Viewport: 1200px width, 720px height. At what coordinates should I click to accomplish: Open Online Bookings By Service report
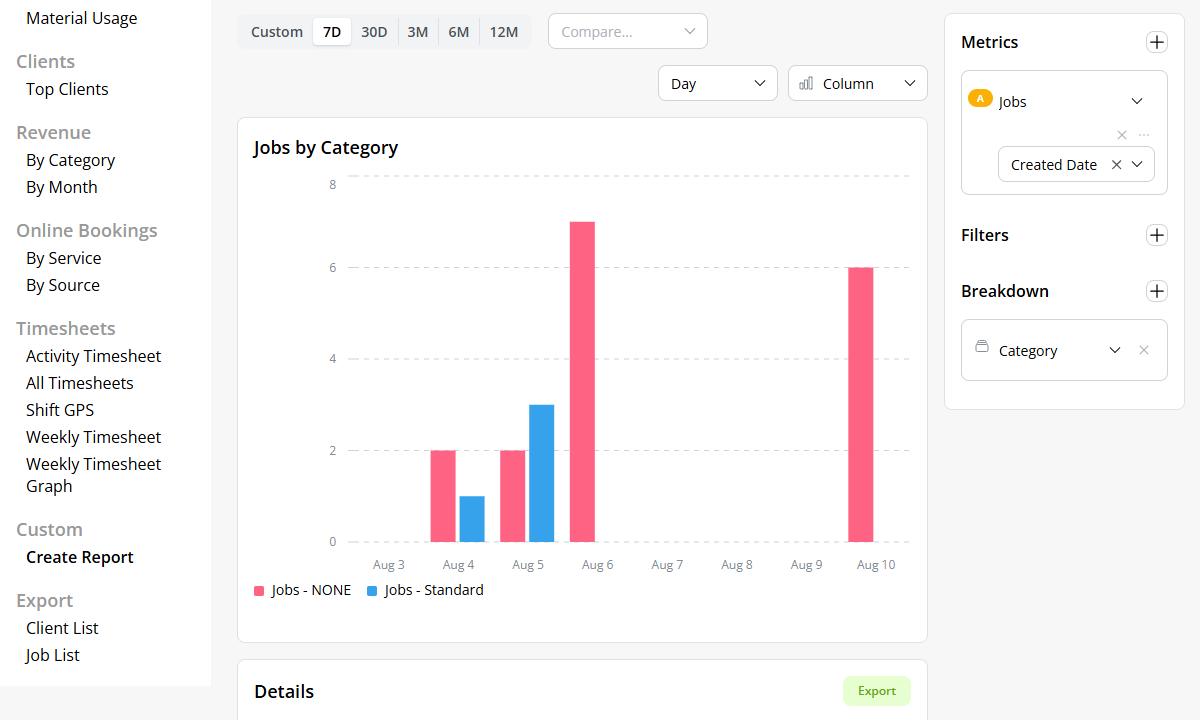point(64,258)
